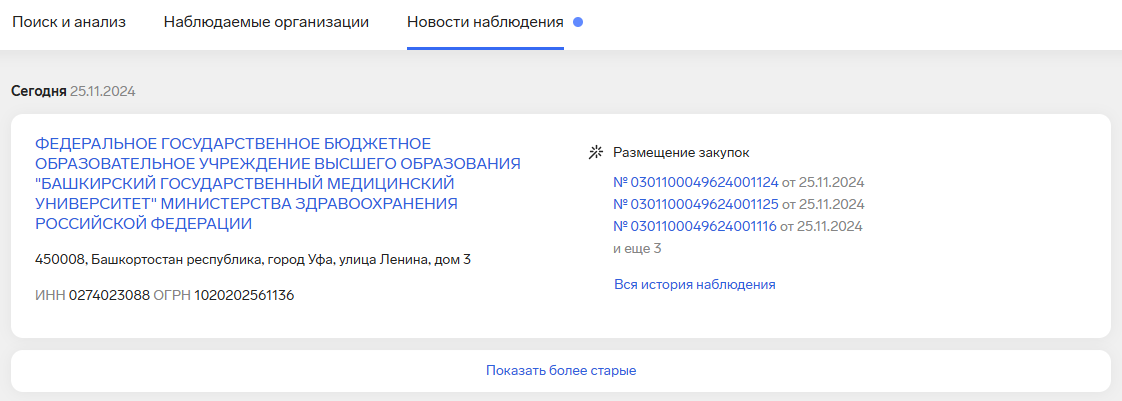This screenshot has width=1122, height=401.
Task: Click the date next to procurement ending in 1125
Action: [823, 204]
